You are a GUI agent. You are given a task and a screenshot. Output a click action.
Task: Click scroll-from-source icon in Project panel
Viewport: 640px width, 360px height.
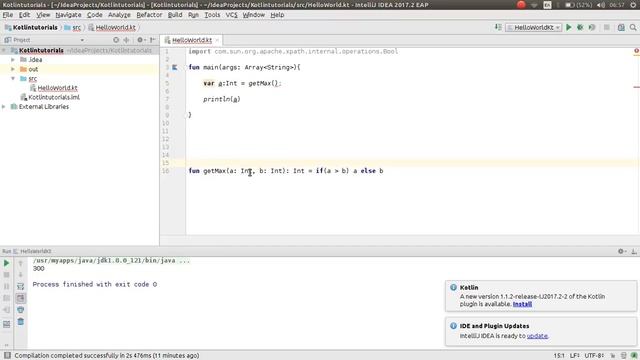pos(116,40)
